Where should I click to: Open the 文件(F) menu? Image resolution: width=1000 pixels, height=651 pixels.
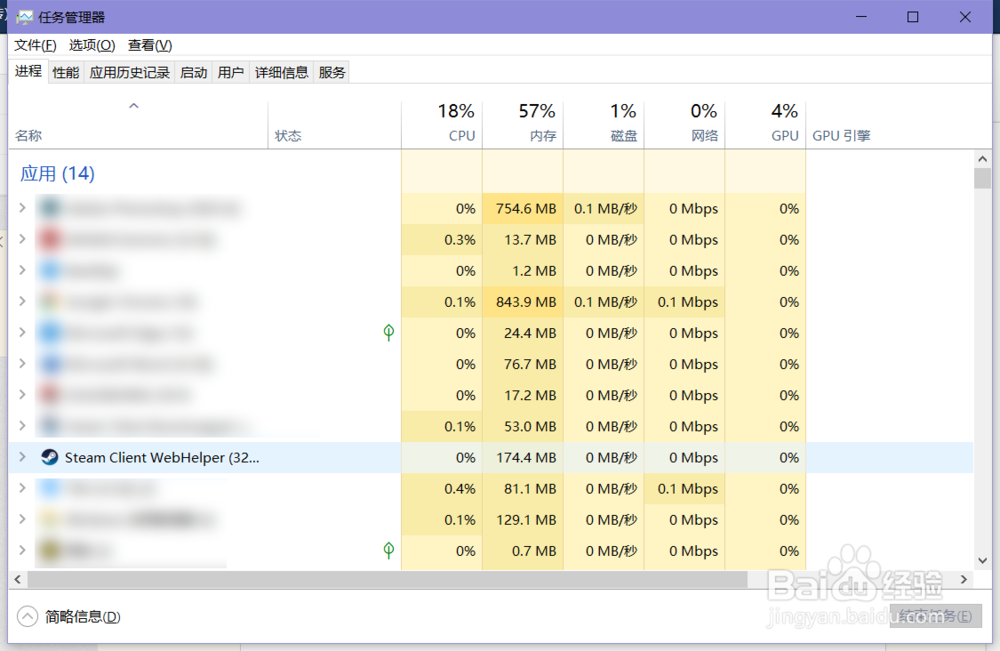(35, 45)
